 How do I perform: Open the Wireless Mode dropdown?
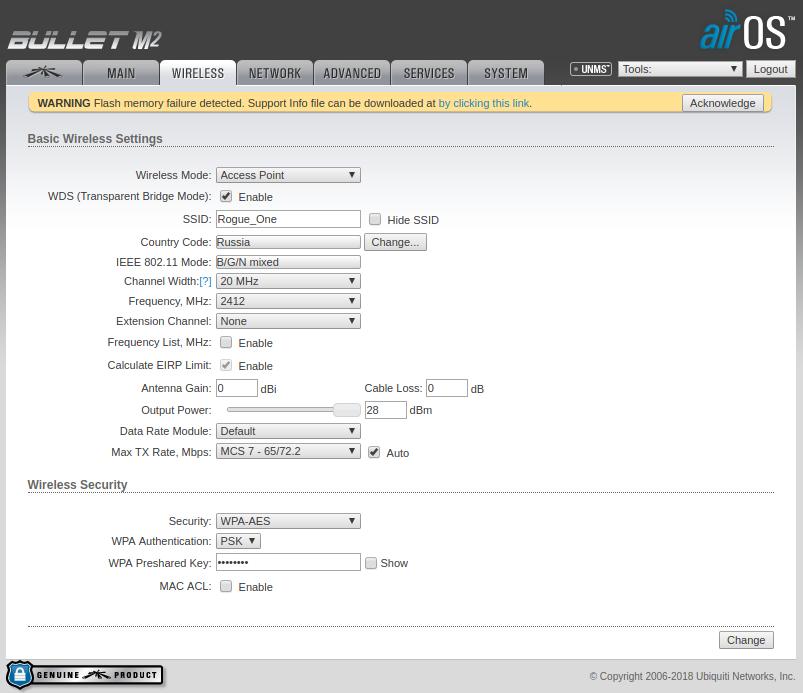[x=288, y=175]
